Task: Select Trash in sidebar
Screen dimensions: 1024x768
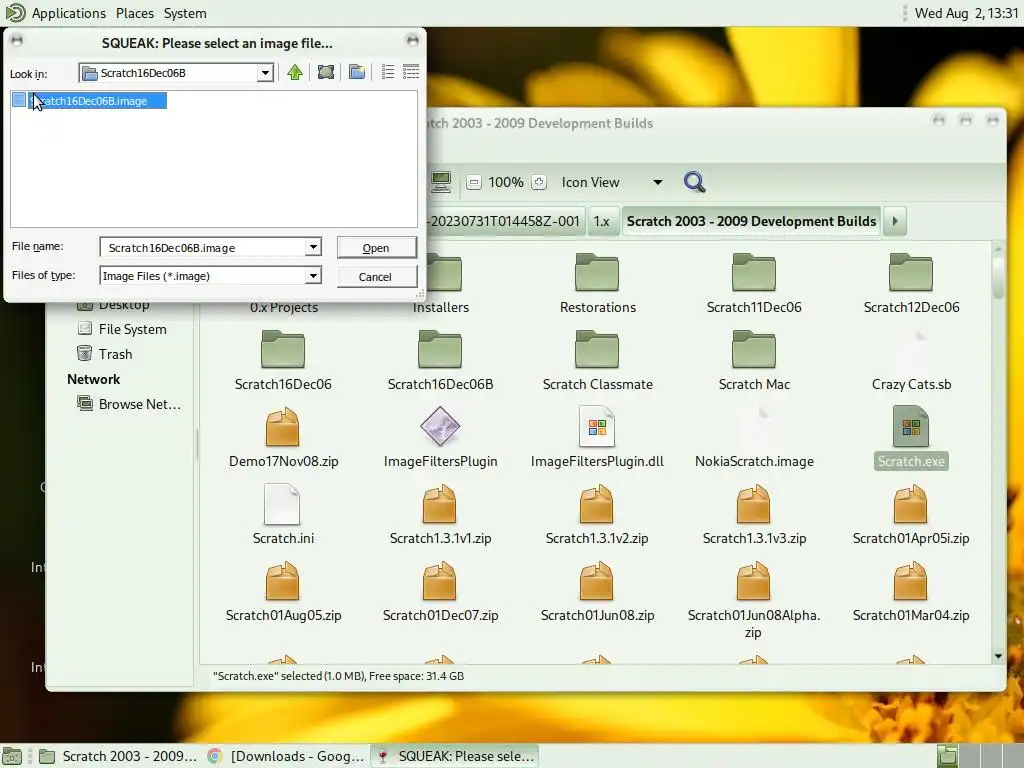Action: point(106,354)
